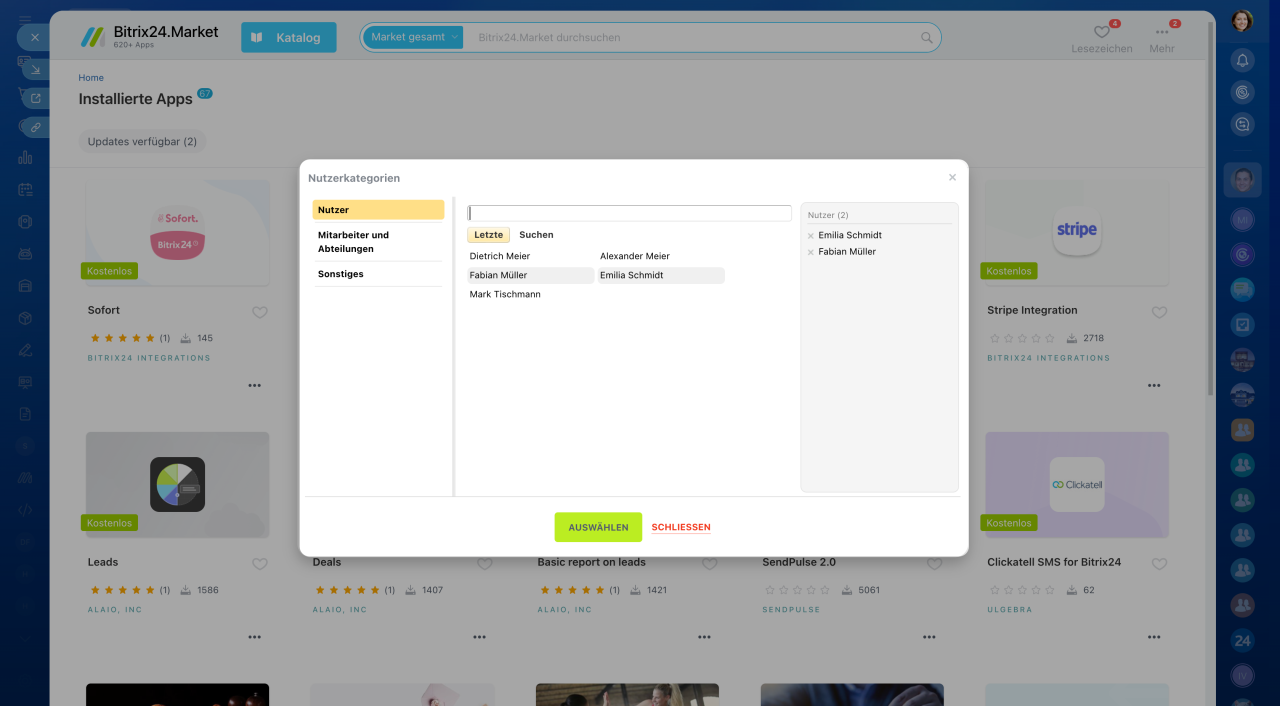Close the slider with X button

coord(34,37)
